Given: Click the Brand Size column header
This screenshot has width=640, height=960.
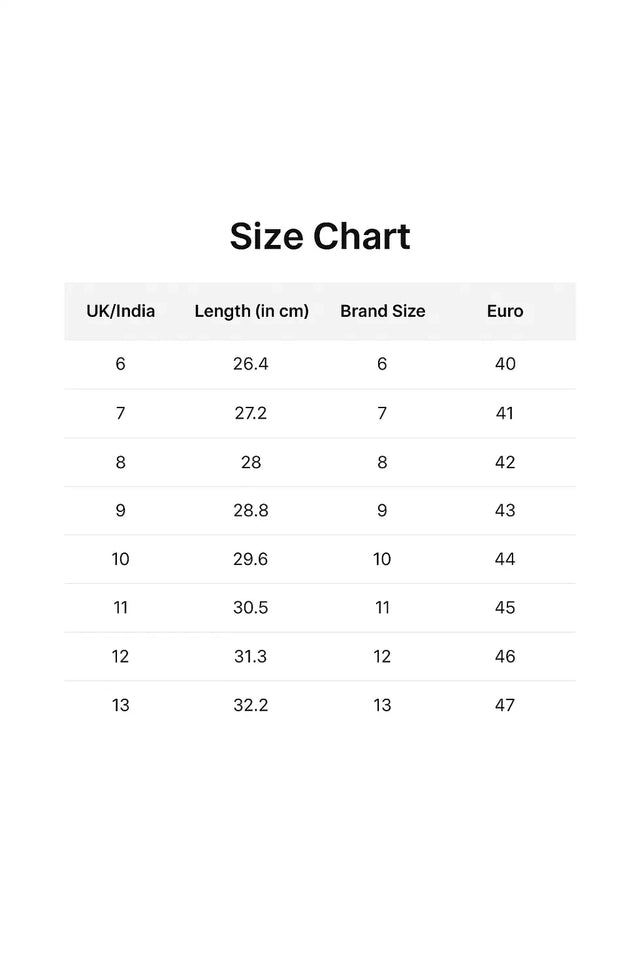Looking at the screenshot, I should point(382,311).
